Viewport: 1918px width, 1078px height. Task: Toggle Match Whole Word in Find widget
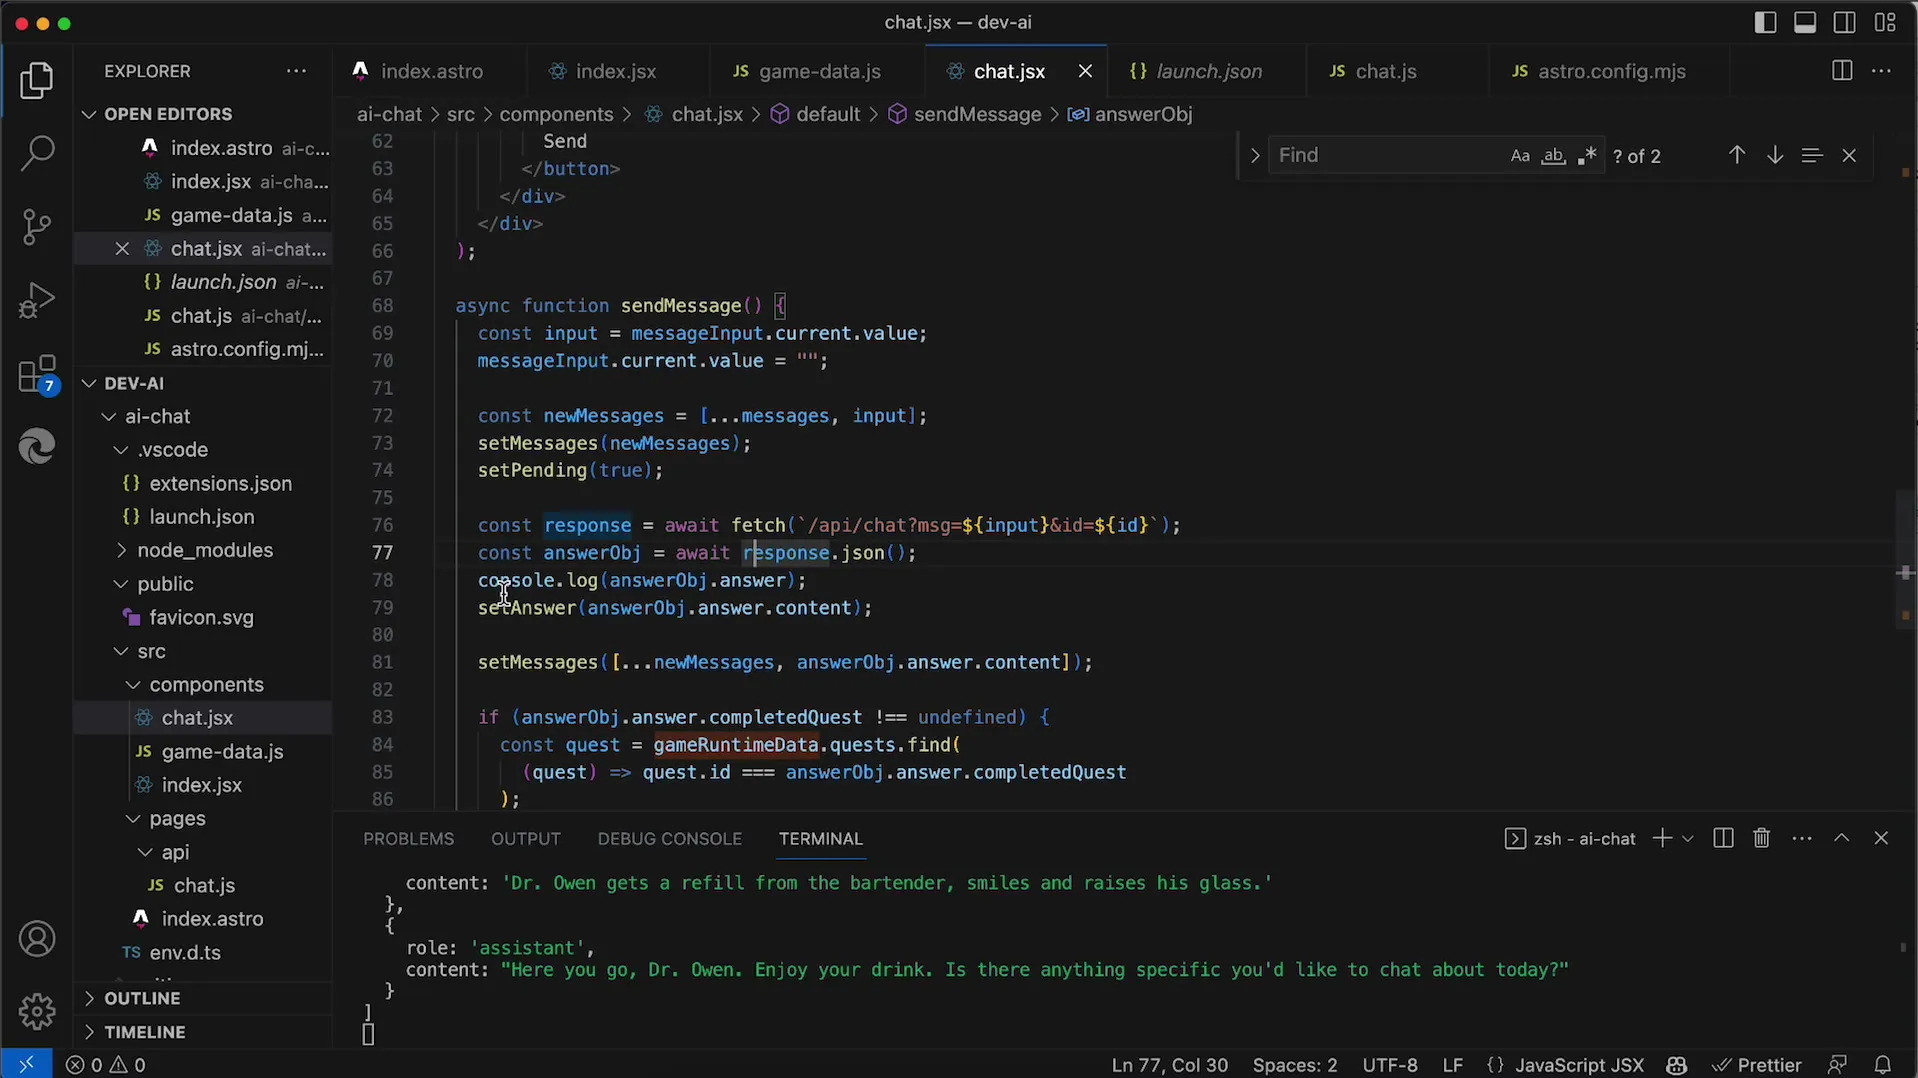[x=1553, y=156]
